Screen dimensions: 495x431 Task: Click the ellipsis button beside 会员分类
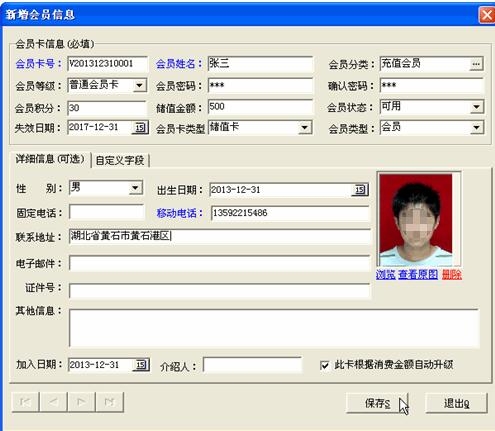476,64
